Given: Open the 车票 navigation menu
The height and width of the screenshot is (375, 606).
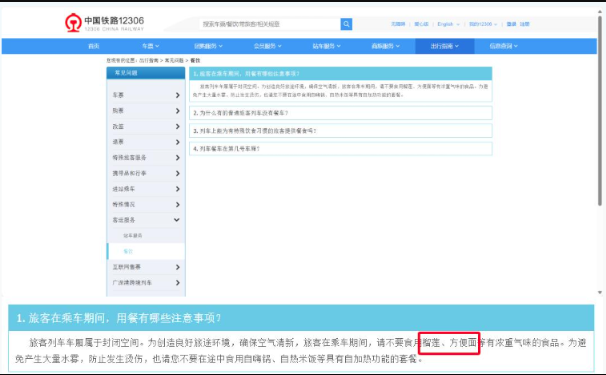Looking at the screenshot, I should 150,46.
